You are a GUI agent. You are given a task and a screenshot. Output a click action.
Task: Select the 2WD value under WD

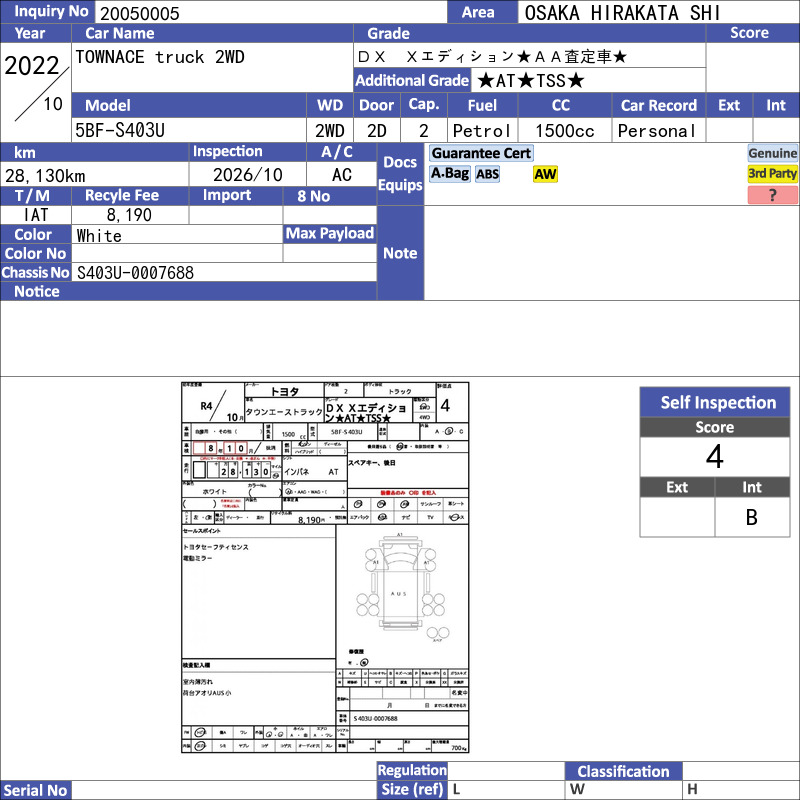pos(330,131)
